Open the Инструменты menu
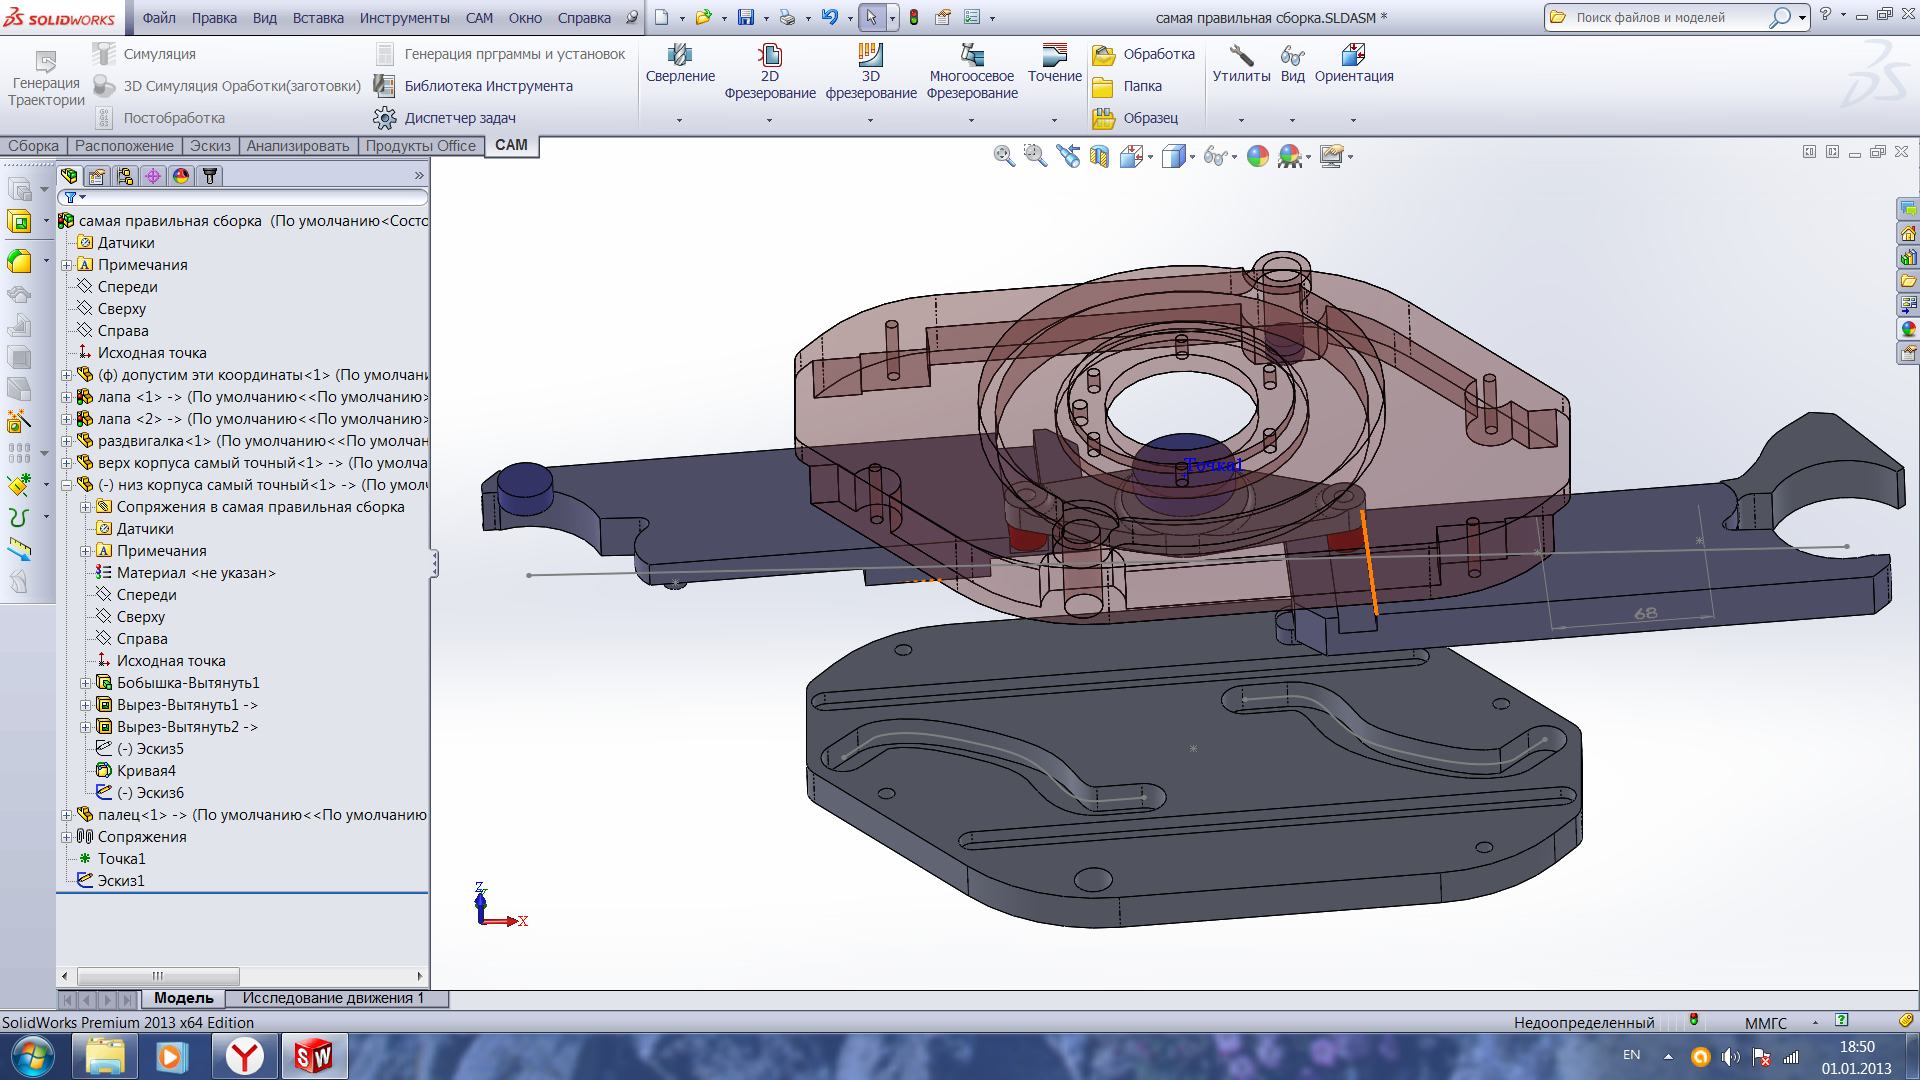 tap(404, 18)
